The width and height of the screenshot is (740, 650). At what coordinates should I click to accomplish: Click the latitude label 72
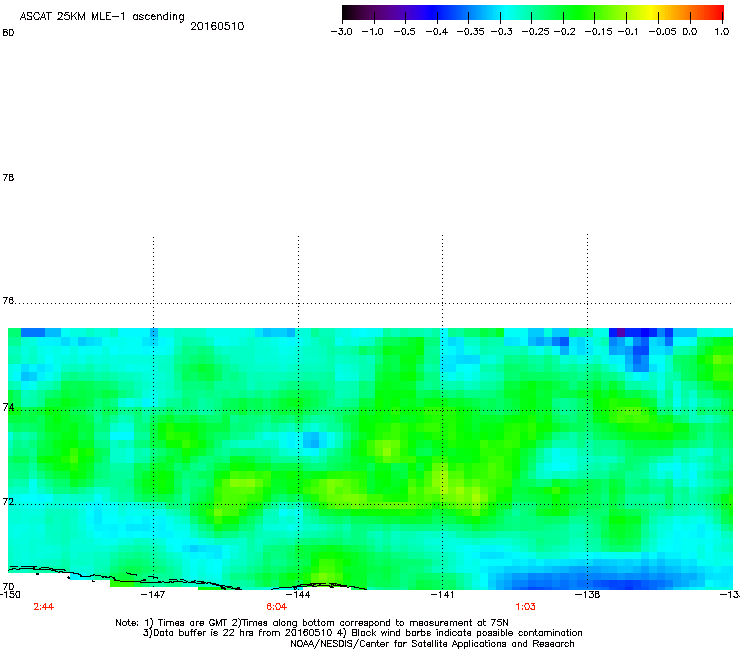[8, 501]
